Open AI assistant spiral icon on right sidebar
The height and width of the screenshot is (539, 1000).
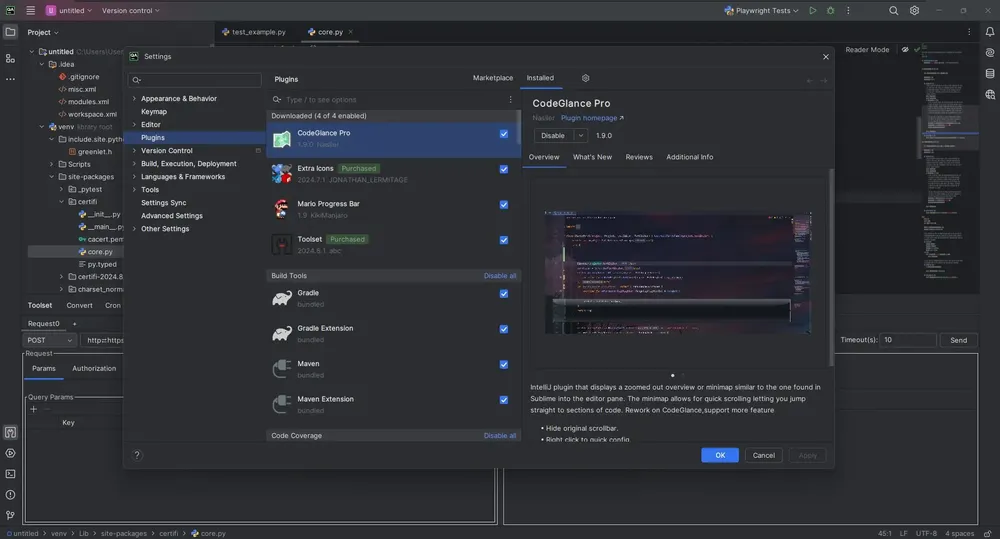tap(990, 53)
